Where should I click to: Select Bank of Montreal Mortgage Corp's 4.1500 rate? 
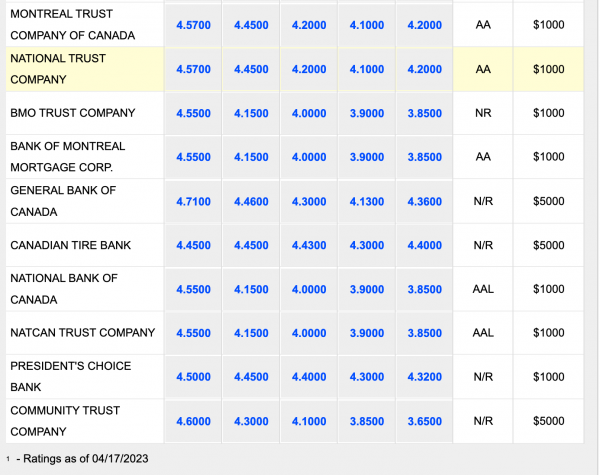coord(250,158)
